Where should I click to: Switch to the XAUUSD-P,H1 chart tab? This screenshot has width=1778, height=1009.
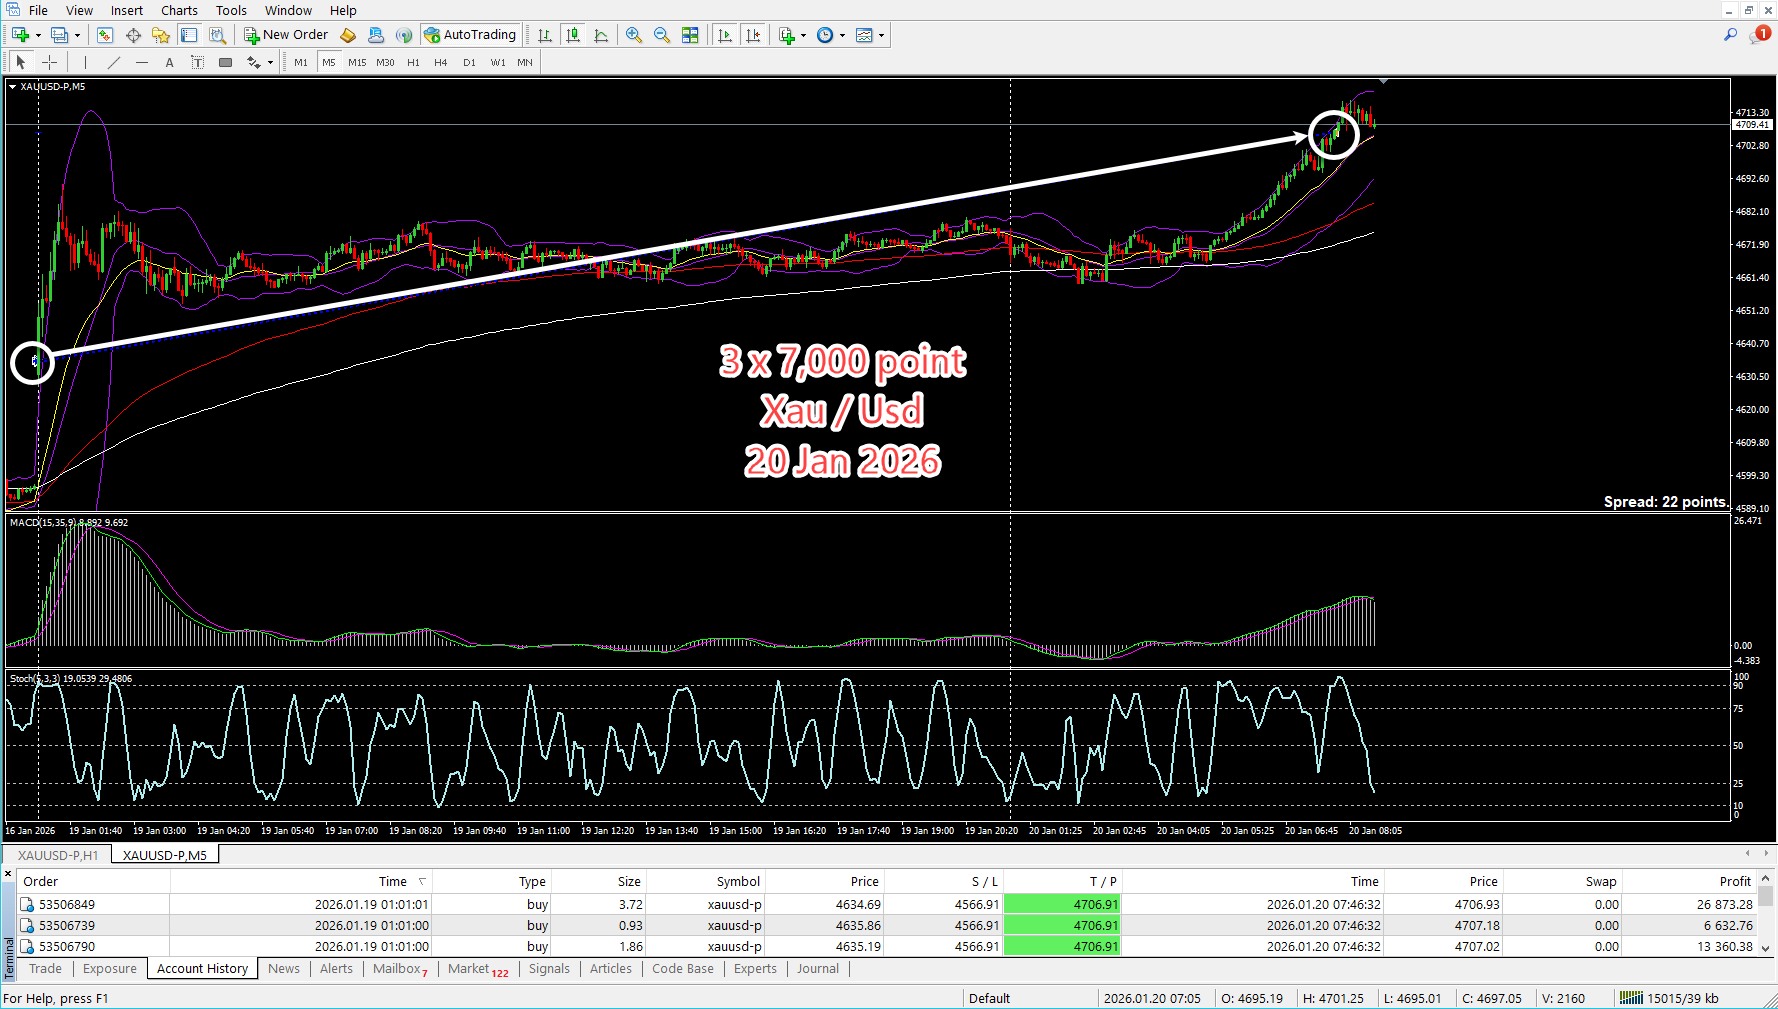[58, 855]
